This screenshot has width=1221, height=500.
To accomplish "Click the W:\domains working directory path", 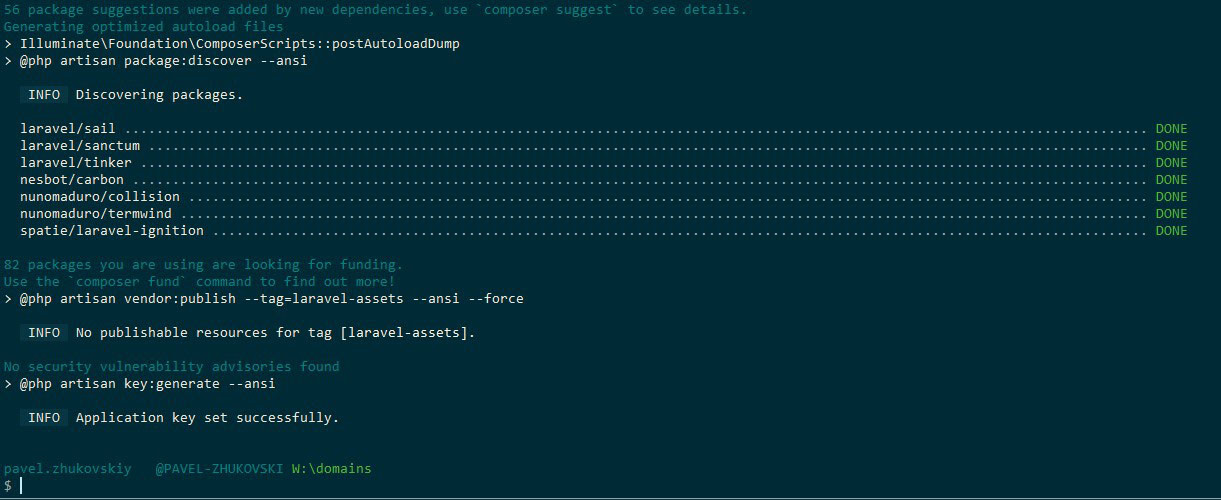I will point(331,468).
